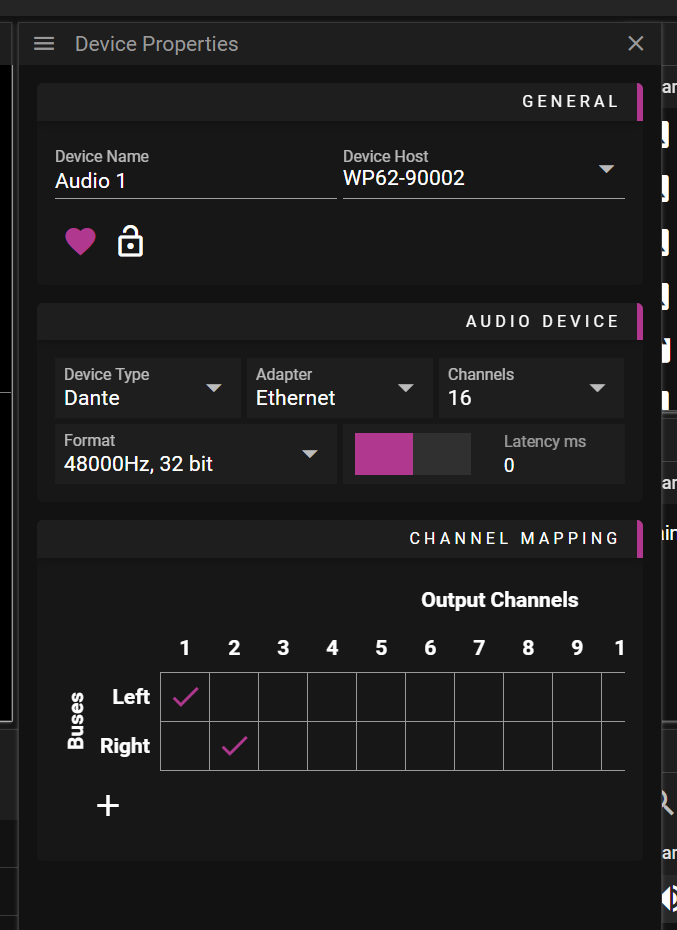Open the hamburger menu in Device Properties
Screen dimensions: 677x930
point(44,44)
